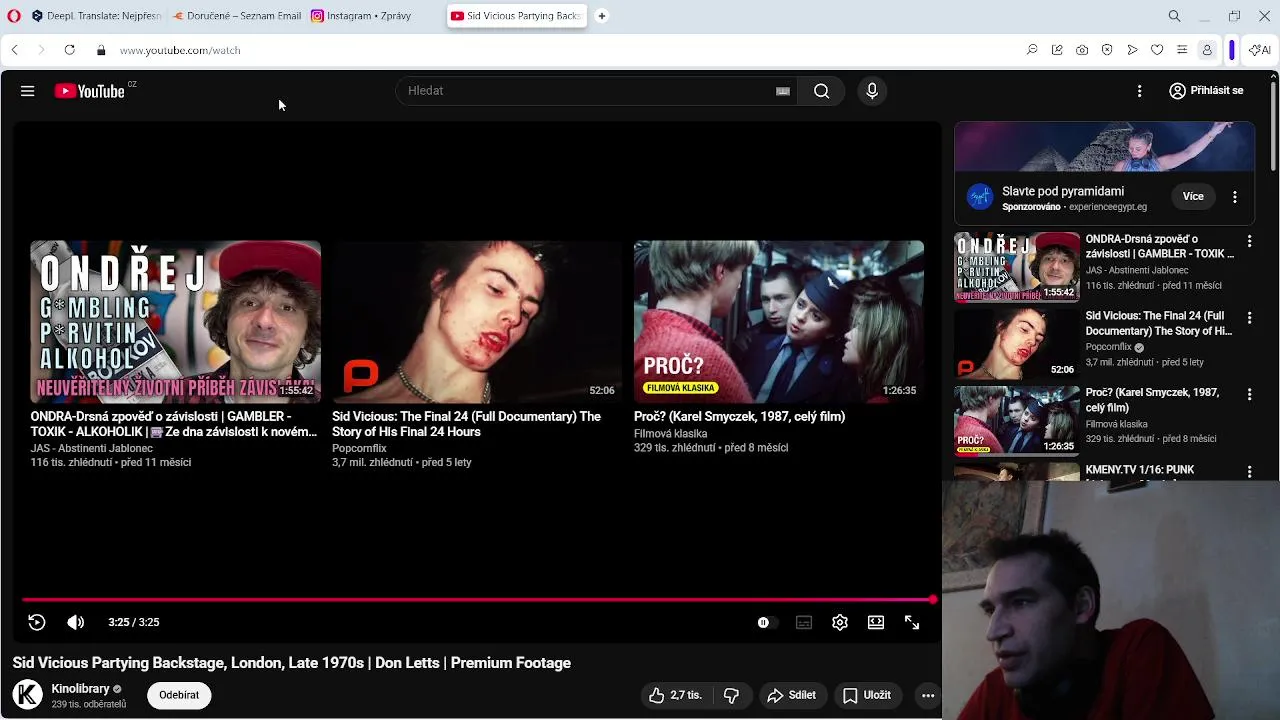1280x720 pixels.
Task: Toggle subtitles with the captions icon
Action: point(804,622)
